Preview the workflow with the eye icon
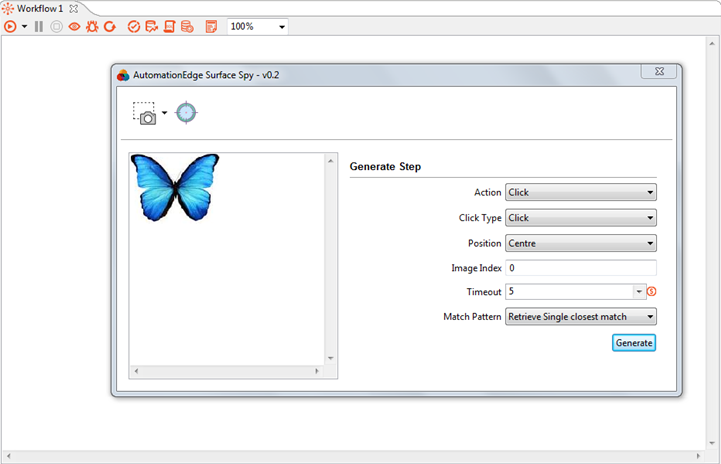This screenshot has width=721, height=464. click(74, 27)
